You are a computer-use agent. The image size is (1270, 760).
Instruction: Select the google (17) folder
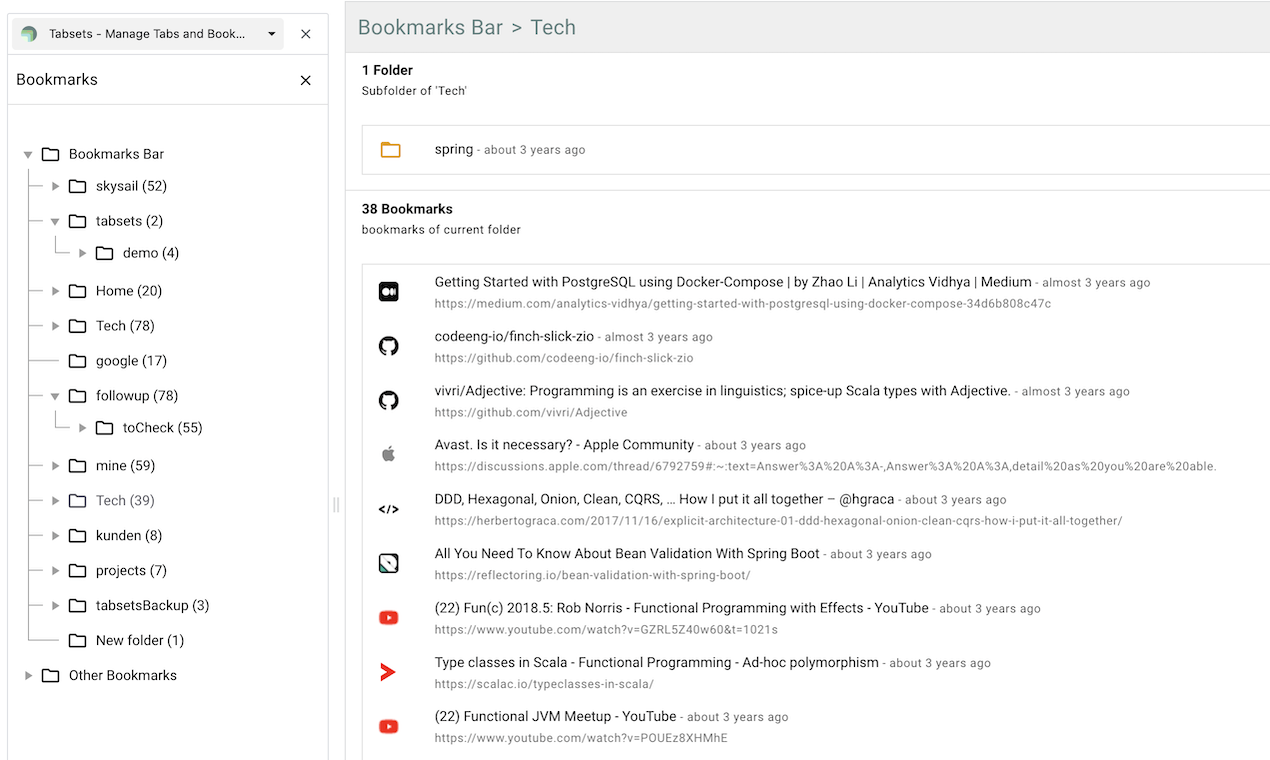[130, 361]
